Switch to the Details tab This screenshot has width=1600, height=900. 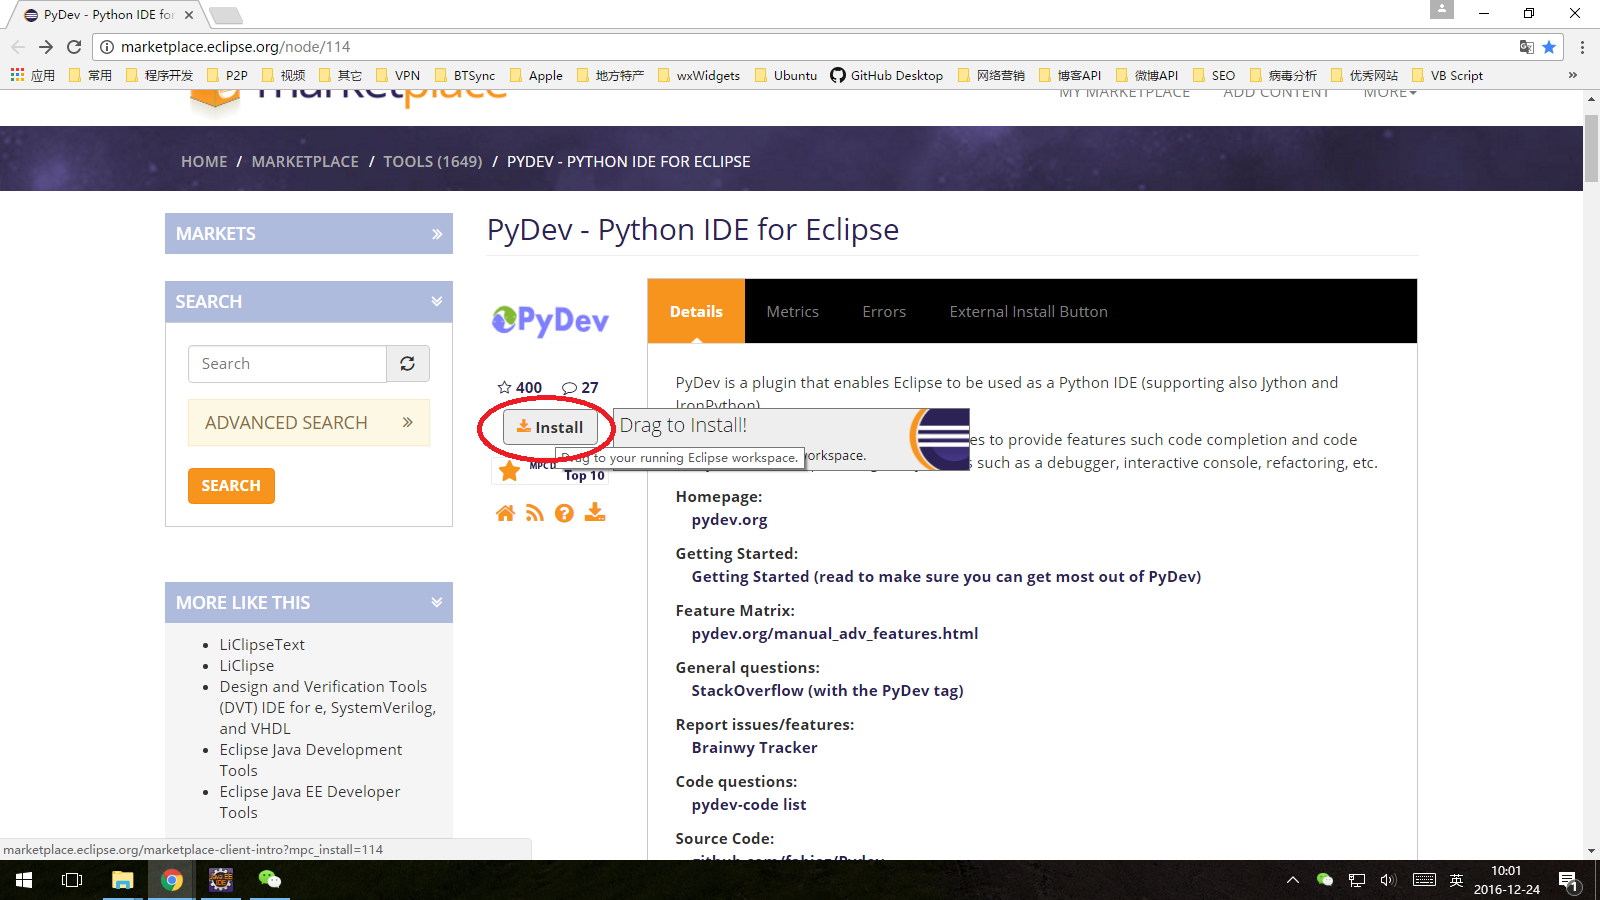(x=696, y=312)
